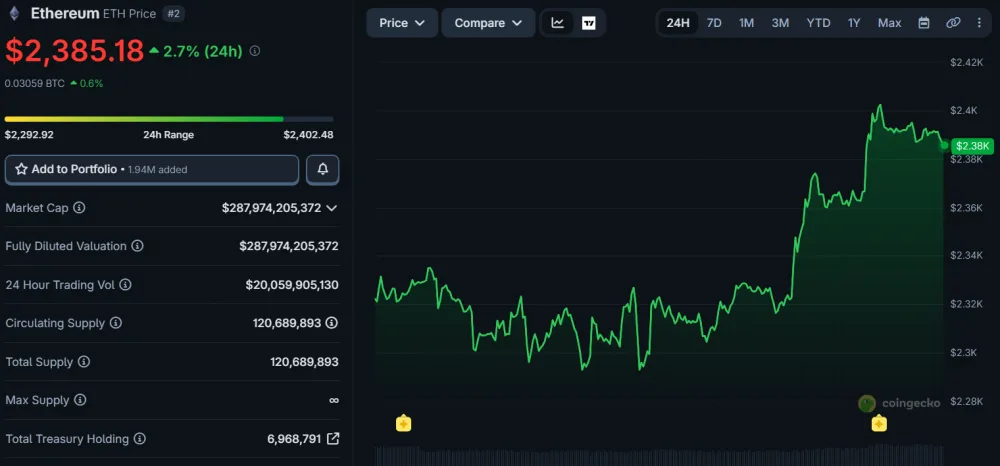Click the $2,402.48 range high value
The height and width of the screenshot is (466, 1000).
pyautogui.click(x=309, y=135)
